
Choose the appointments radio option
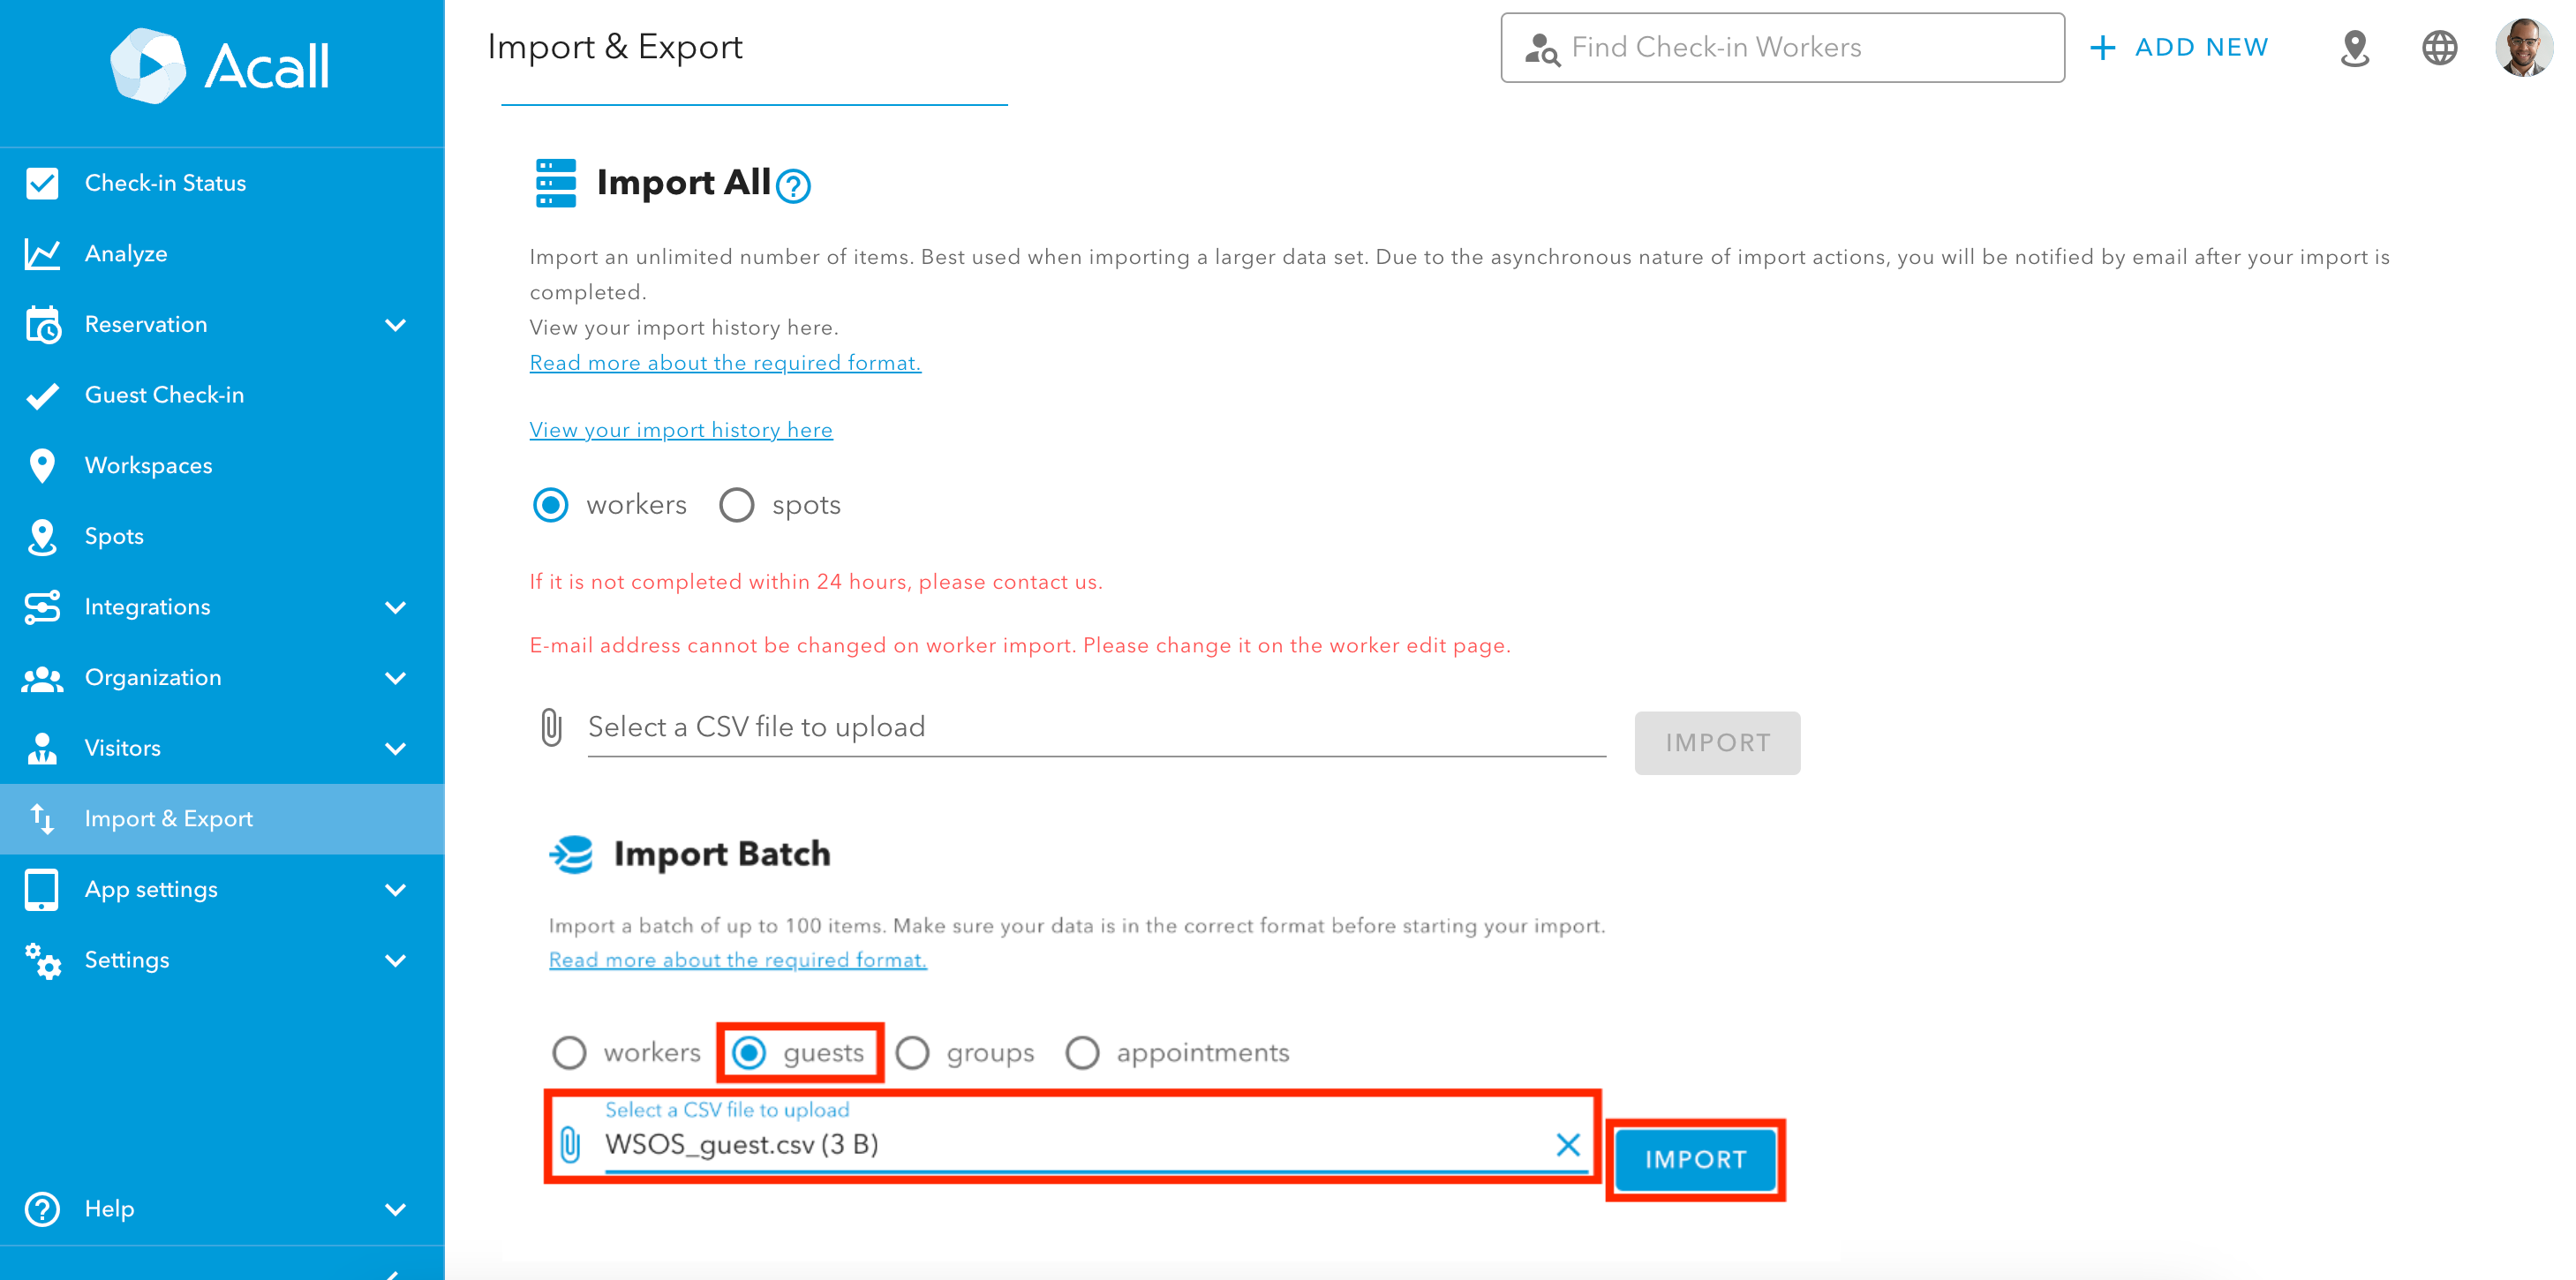(1082, 1052)
